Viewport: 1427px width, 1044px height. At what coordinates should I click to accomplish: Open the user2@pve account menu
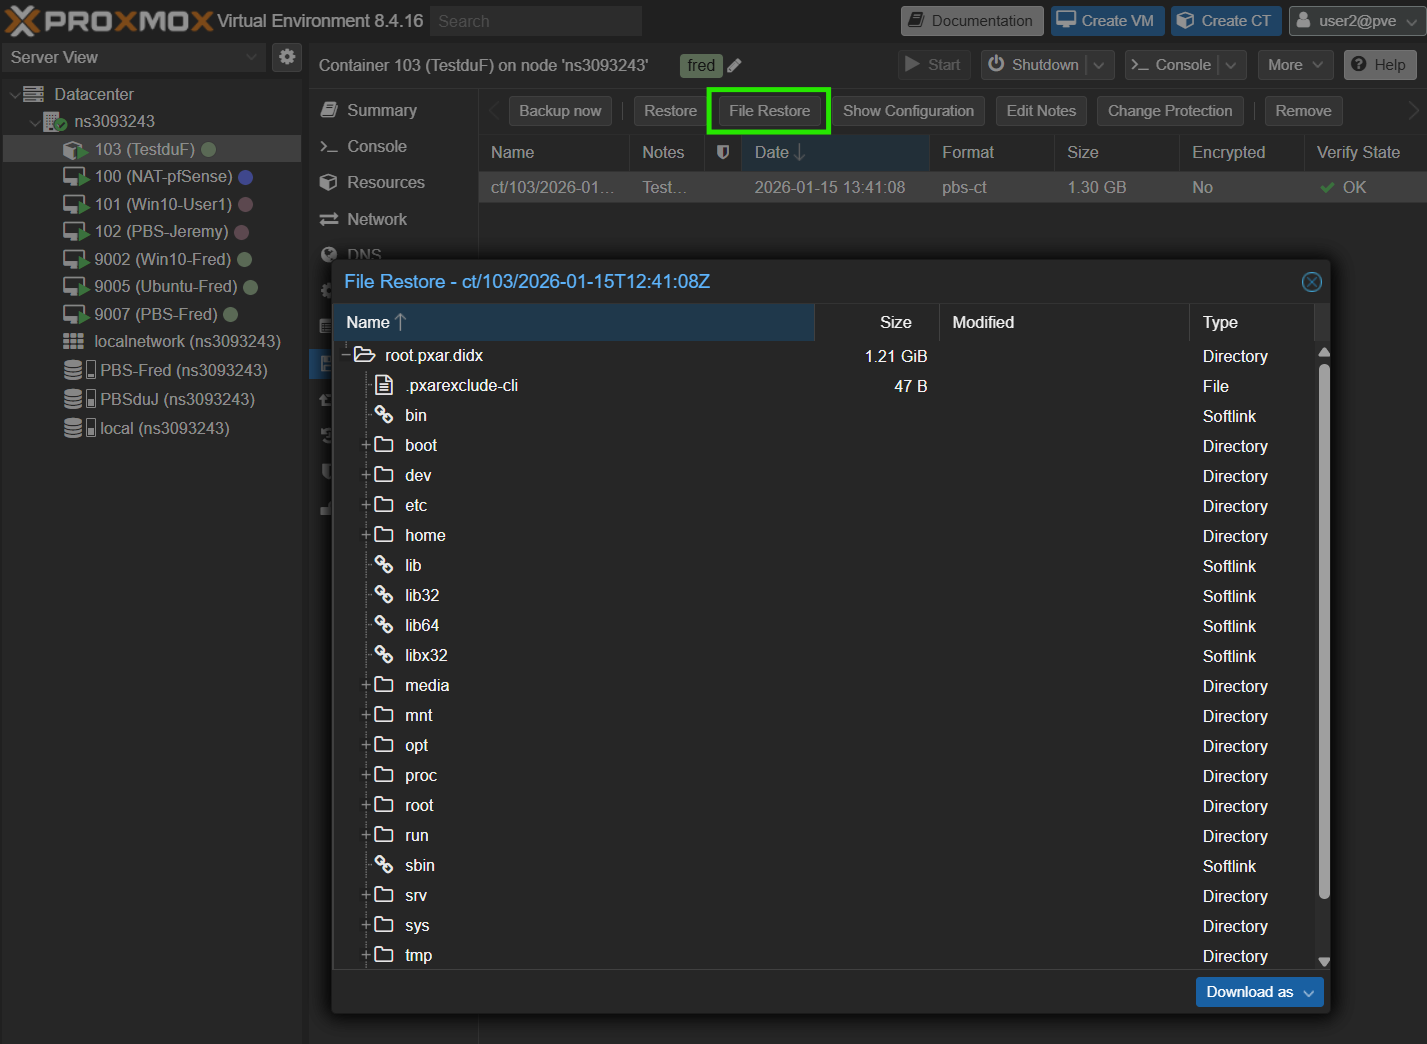[x=1357, y=21]
